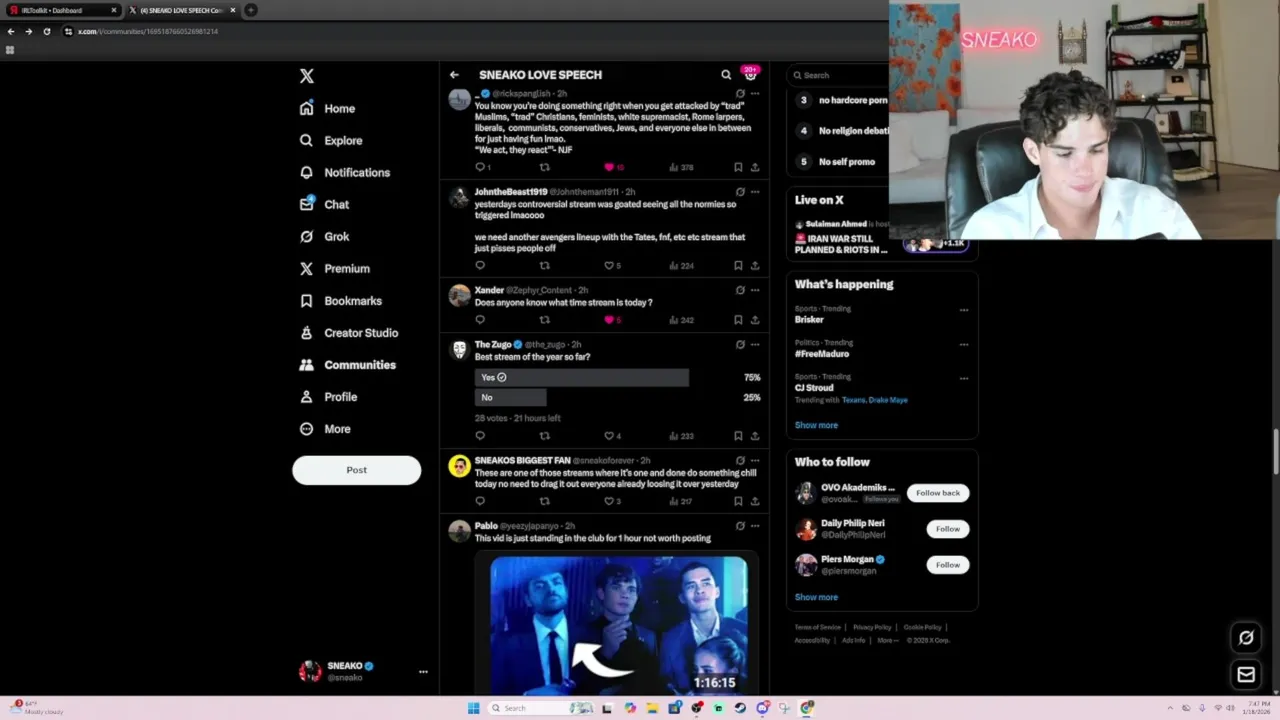The height and width of the screenshot is (720, 1280).
Task: Share SNEAKOS BIGGEST FAN's post
Action: (755, 501)
